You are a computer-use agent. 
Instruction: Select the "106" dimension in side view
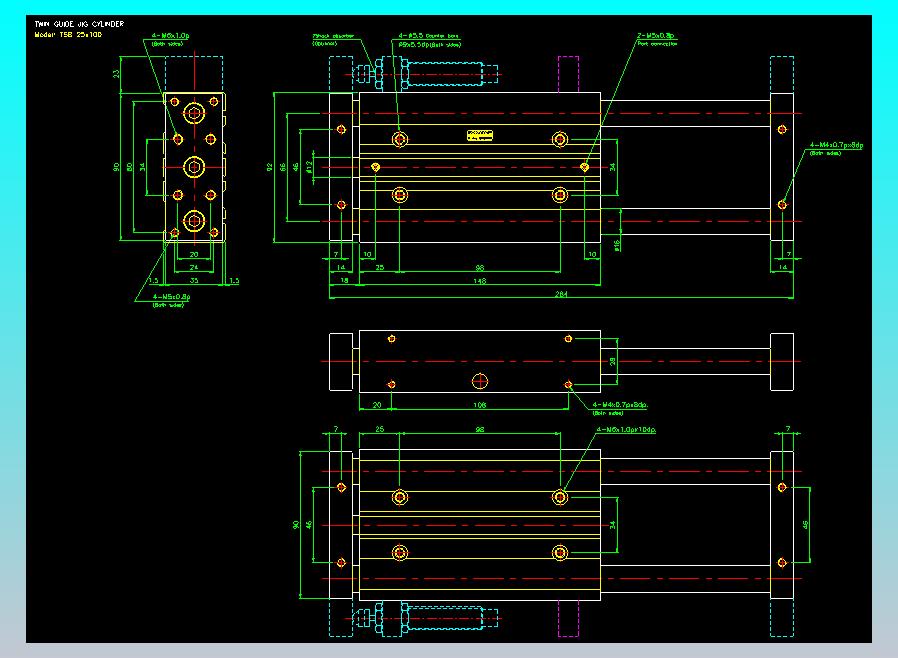480,405
